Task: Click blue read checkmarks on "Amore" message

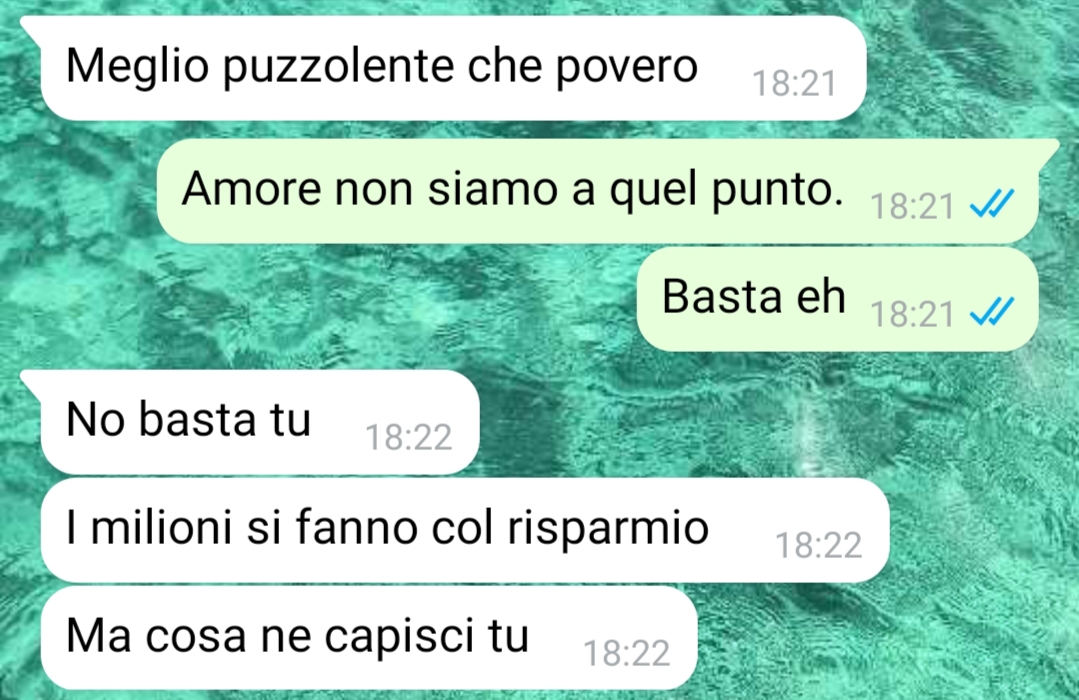Action: click(992, 204)
